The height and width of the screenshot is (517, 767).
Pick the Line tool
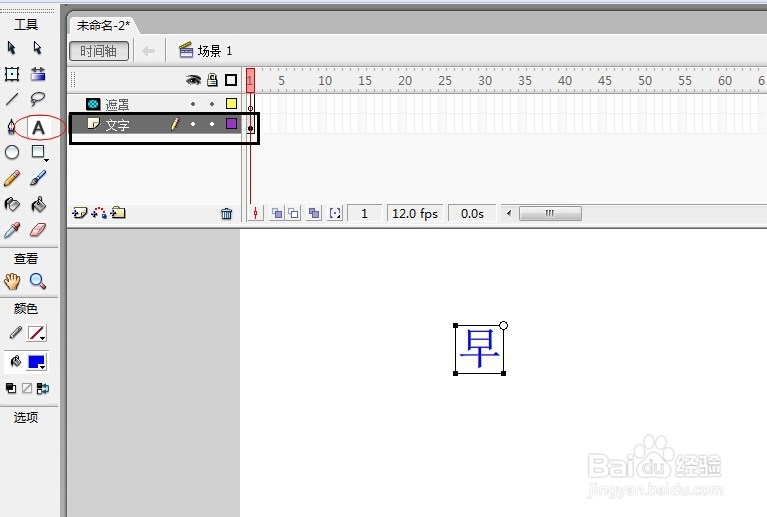(12, 100)
